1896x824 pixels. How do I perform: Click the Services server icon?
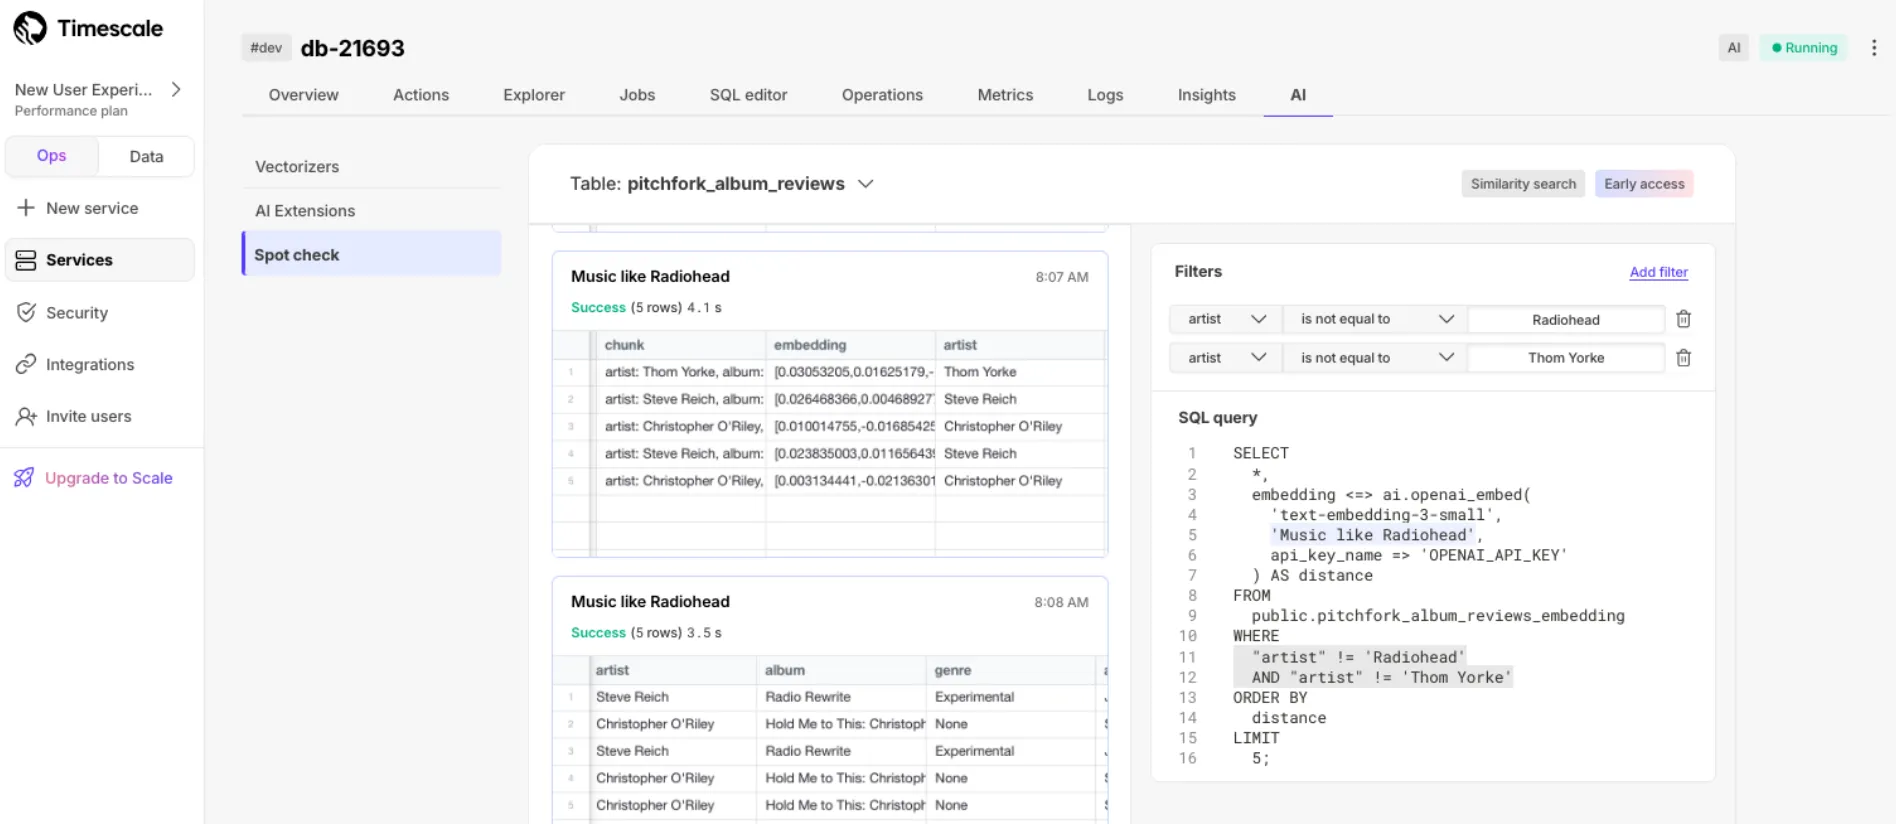26,260
